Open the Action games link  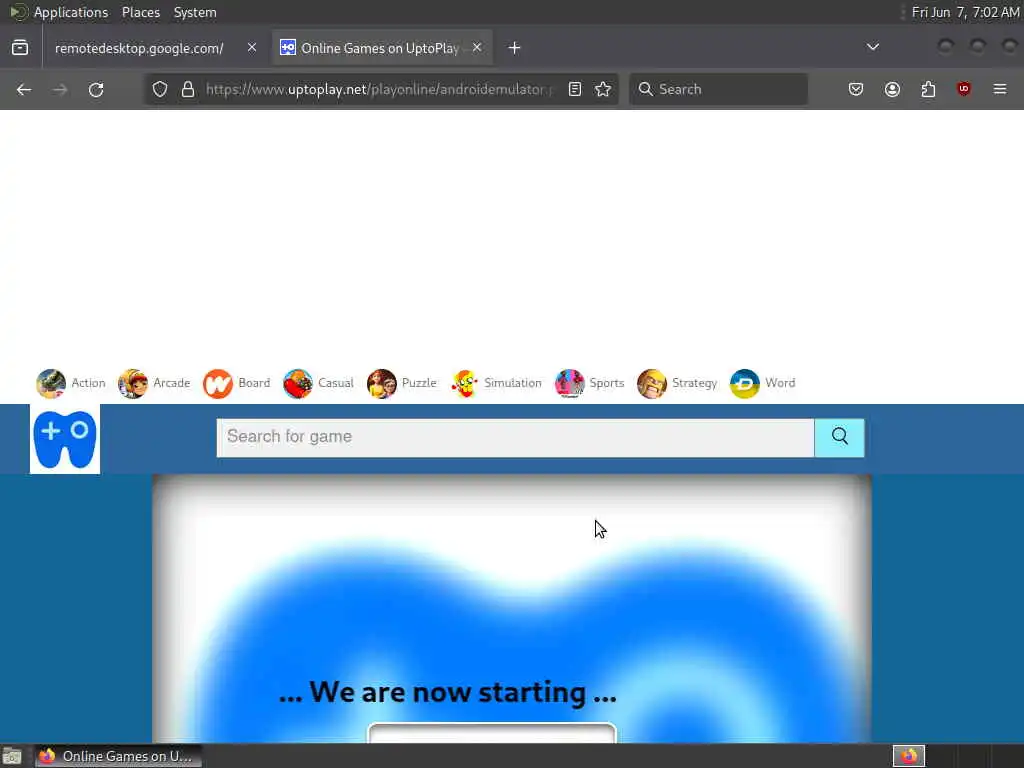point(88,383)
